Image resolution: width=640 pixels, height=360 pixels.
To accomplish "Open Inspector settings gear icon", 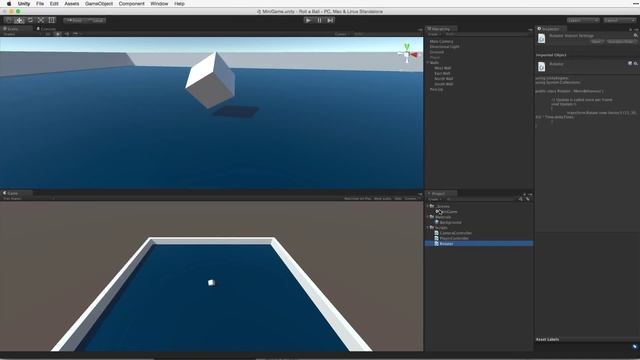I will point(636,36).
